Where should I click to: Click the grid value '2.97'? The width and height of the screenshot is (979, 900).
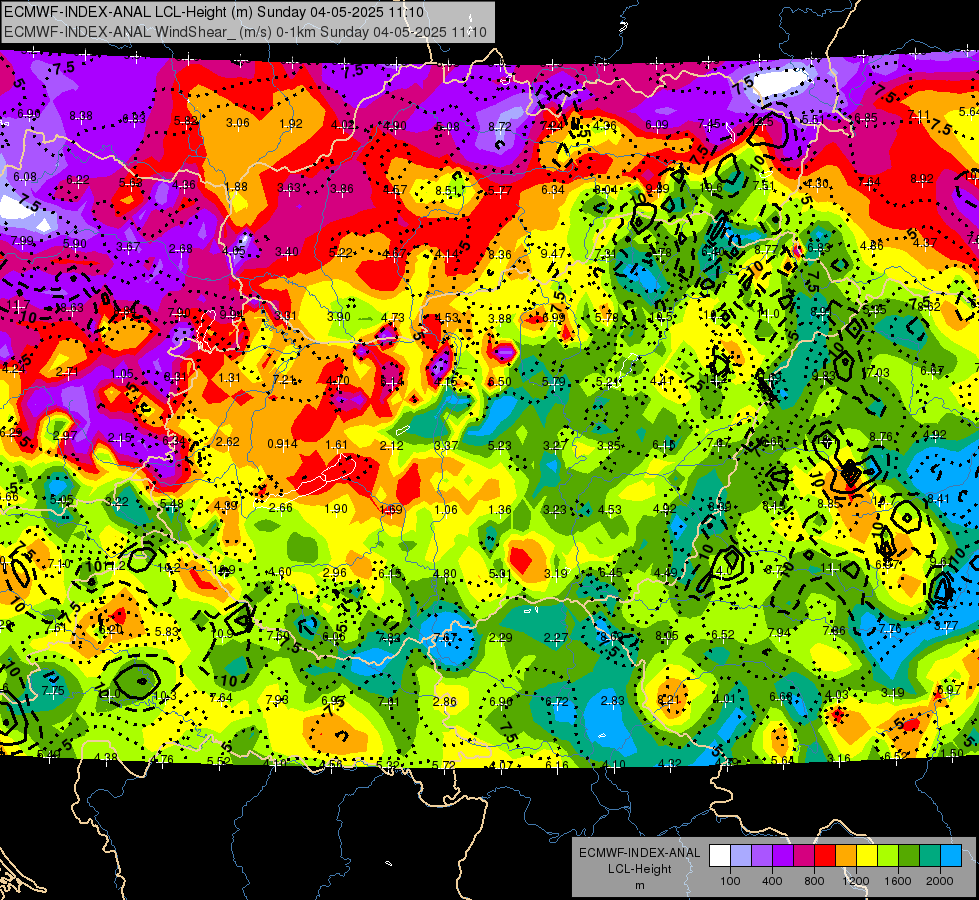tap(65, 435)
